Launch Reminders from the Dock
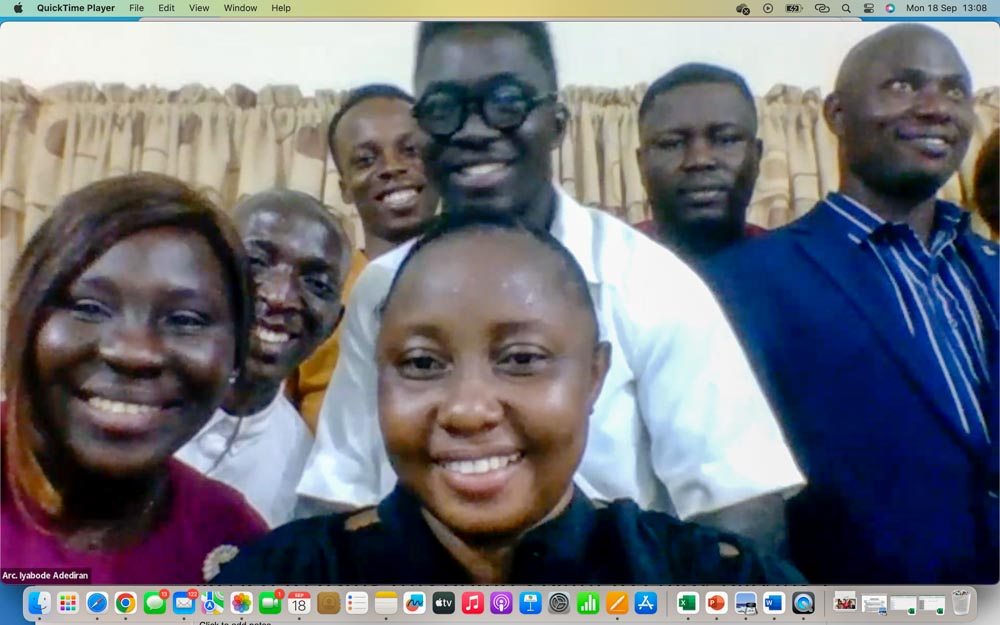 pos(357,603)
